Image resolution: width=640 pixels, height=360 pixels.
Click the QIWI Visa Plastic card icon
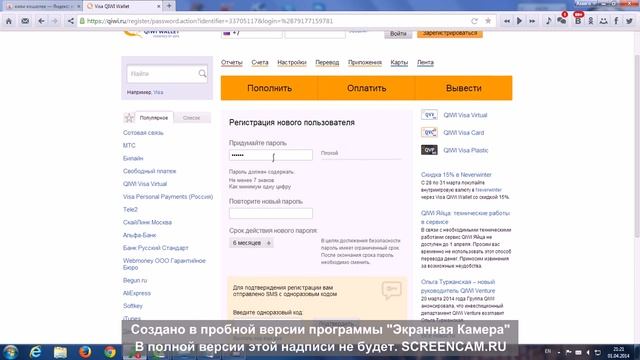[x=429, y=150]
